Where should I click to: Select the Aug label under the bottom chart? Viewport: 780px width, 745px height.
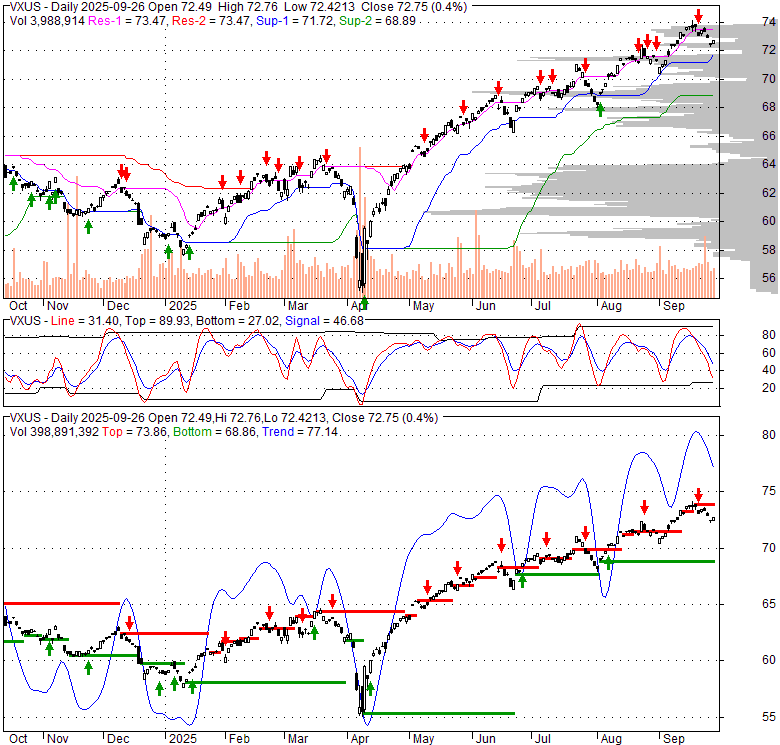pyautogui.click(x=611, y=739)
